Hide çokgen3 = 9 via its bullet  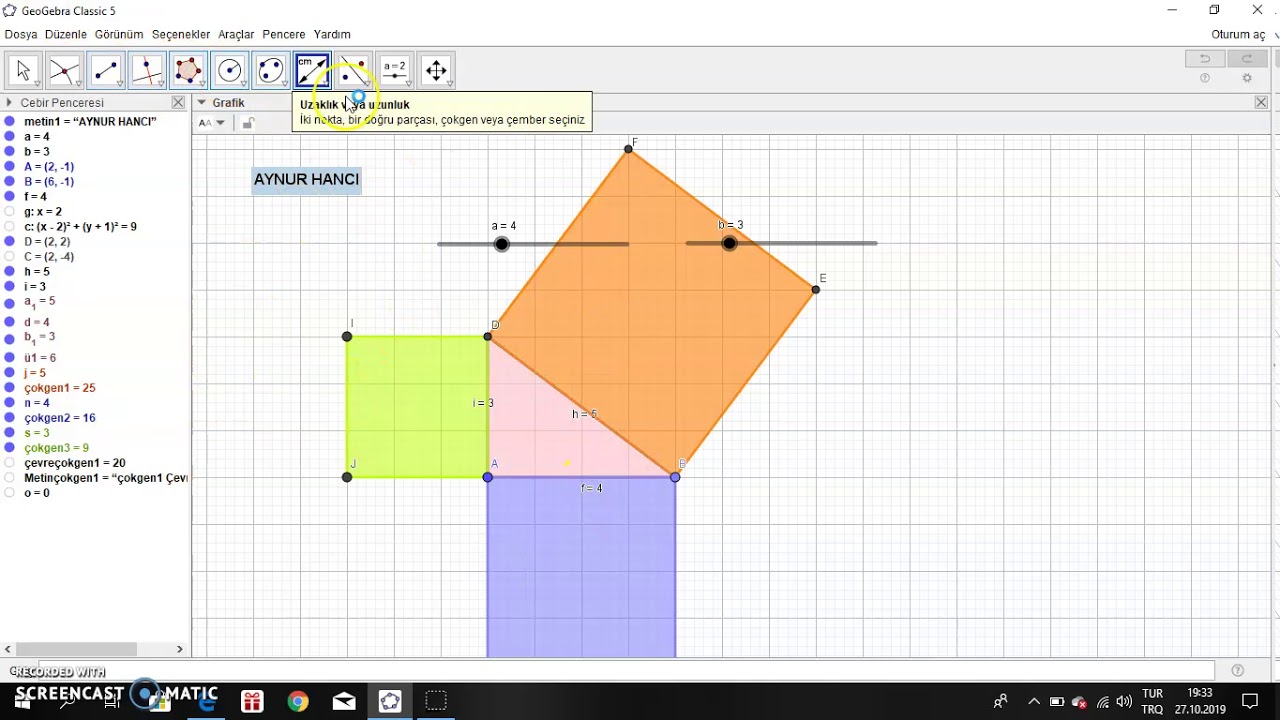click(x=10, y=448)
